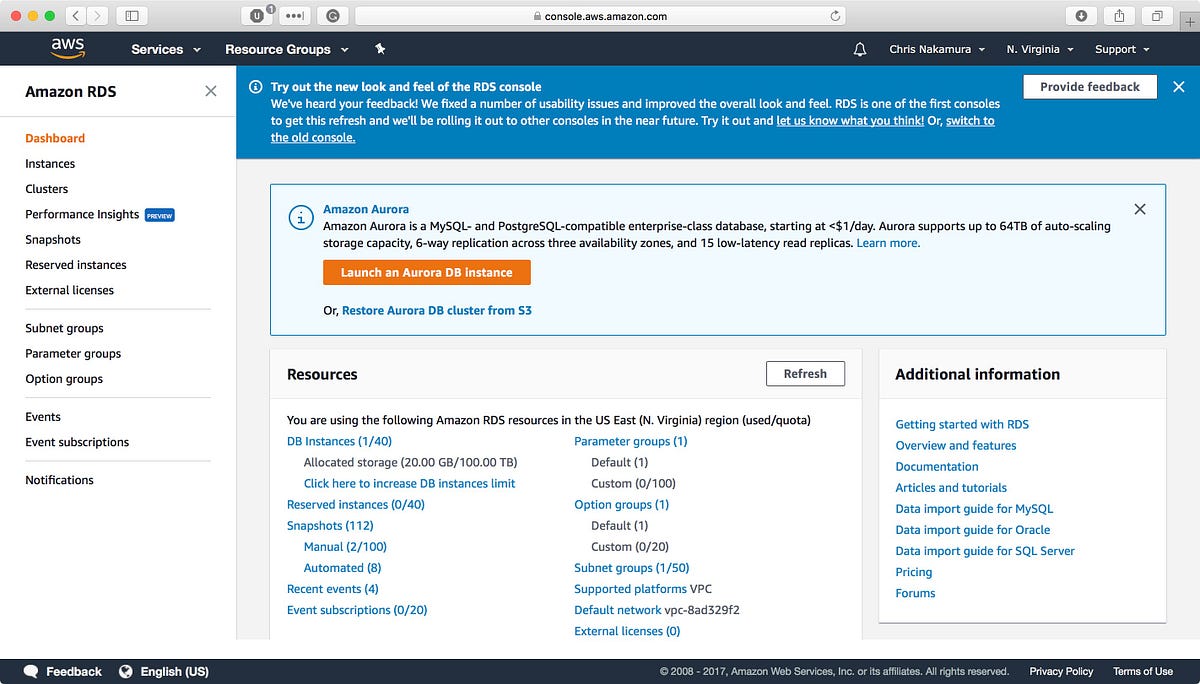The image size is (1200, 684).
Task: Click the Refresh button in Resources
Action: (x=805, y=374)
